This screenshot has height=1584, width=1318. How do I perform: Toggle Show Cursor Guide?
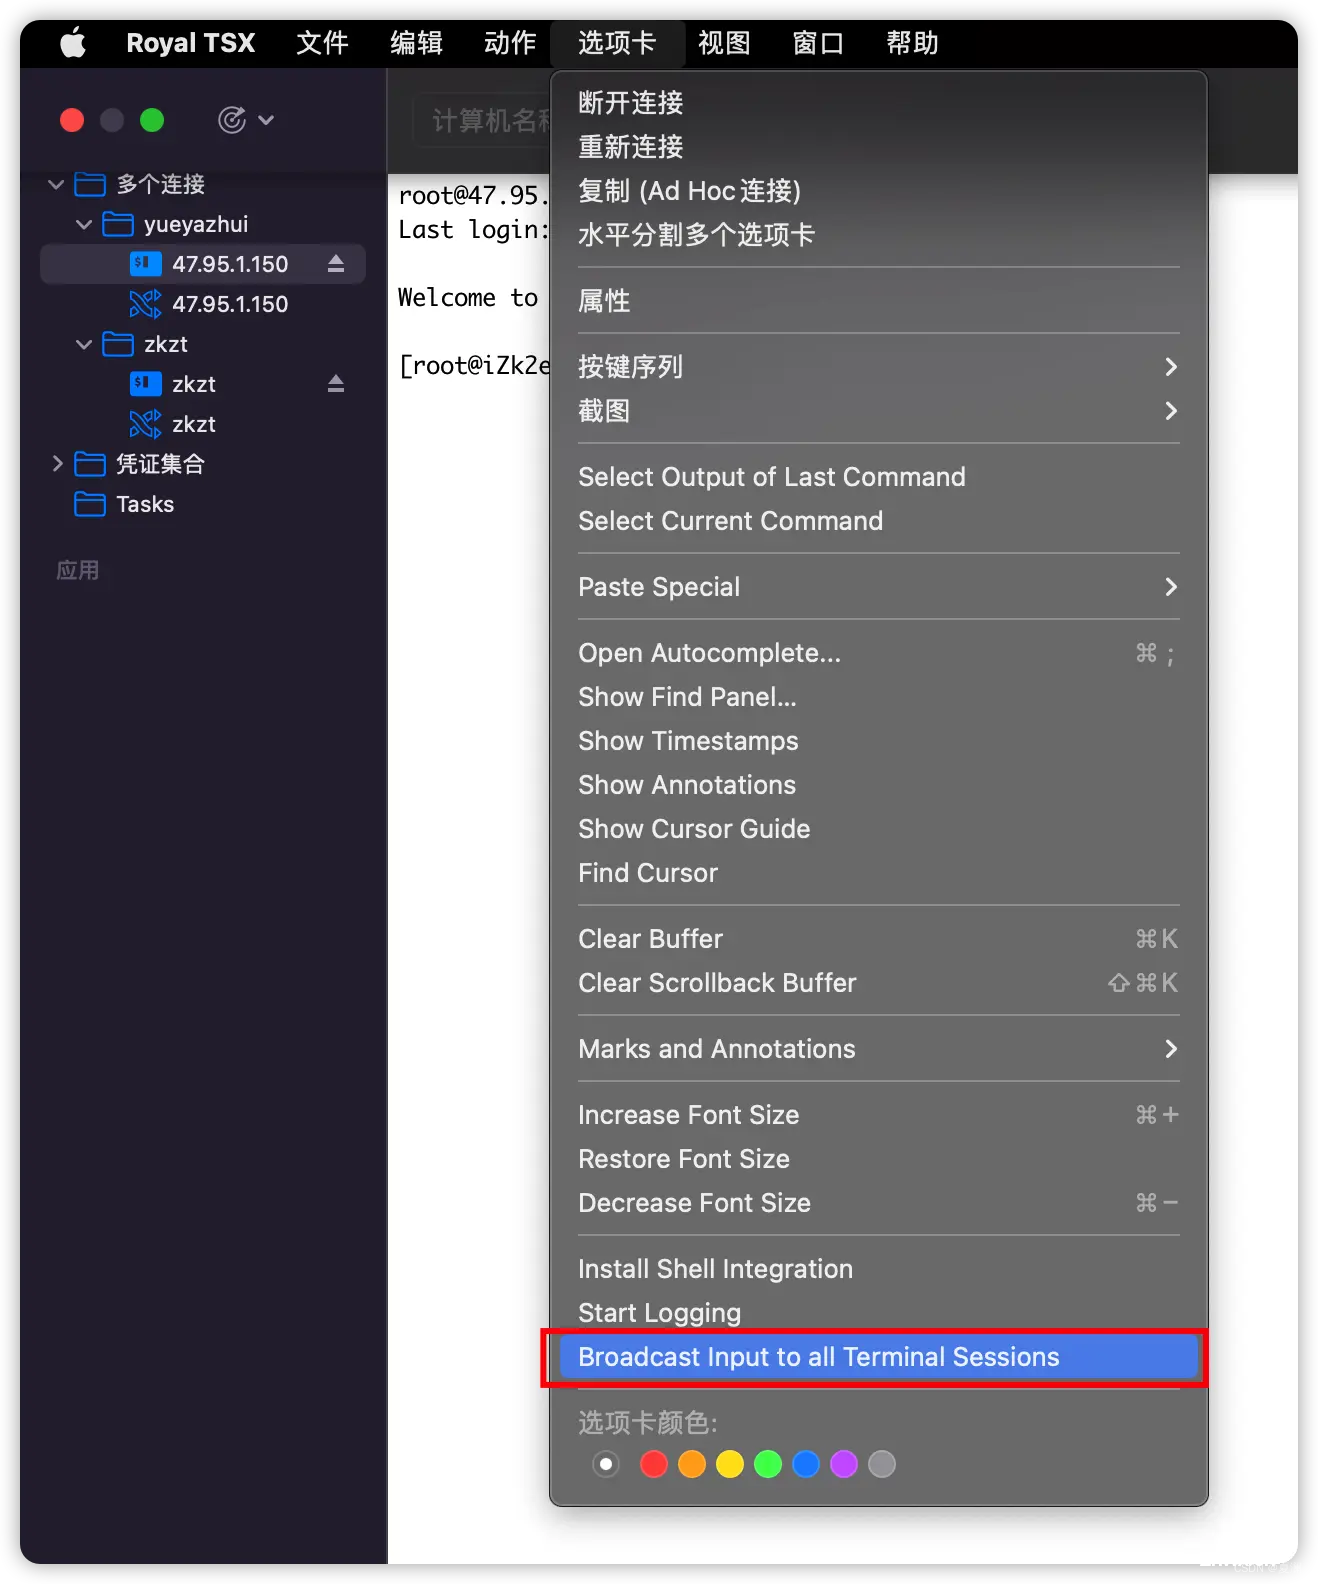pos(878,829)
